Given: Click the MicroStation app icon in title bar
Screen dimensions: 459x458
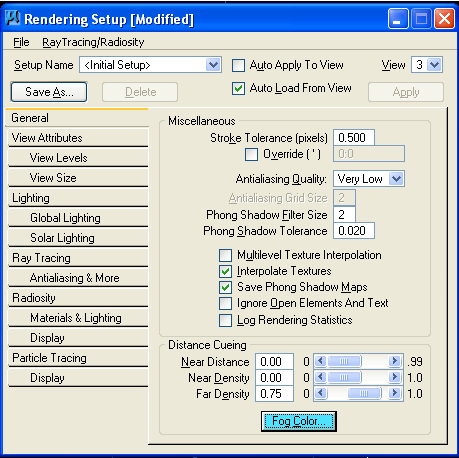Looking at the screenshot, I should pyautogui.click(x=13, y=18).
